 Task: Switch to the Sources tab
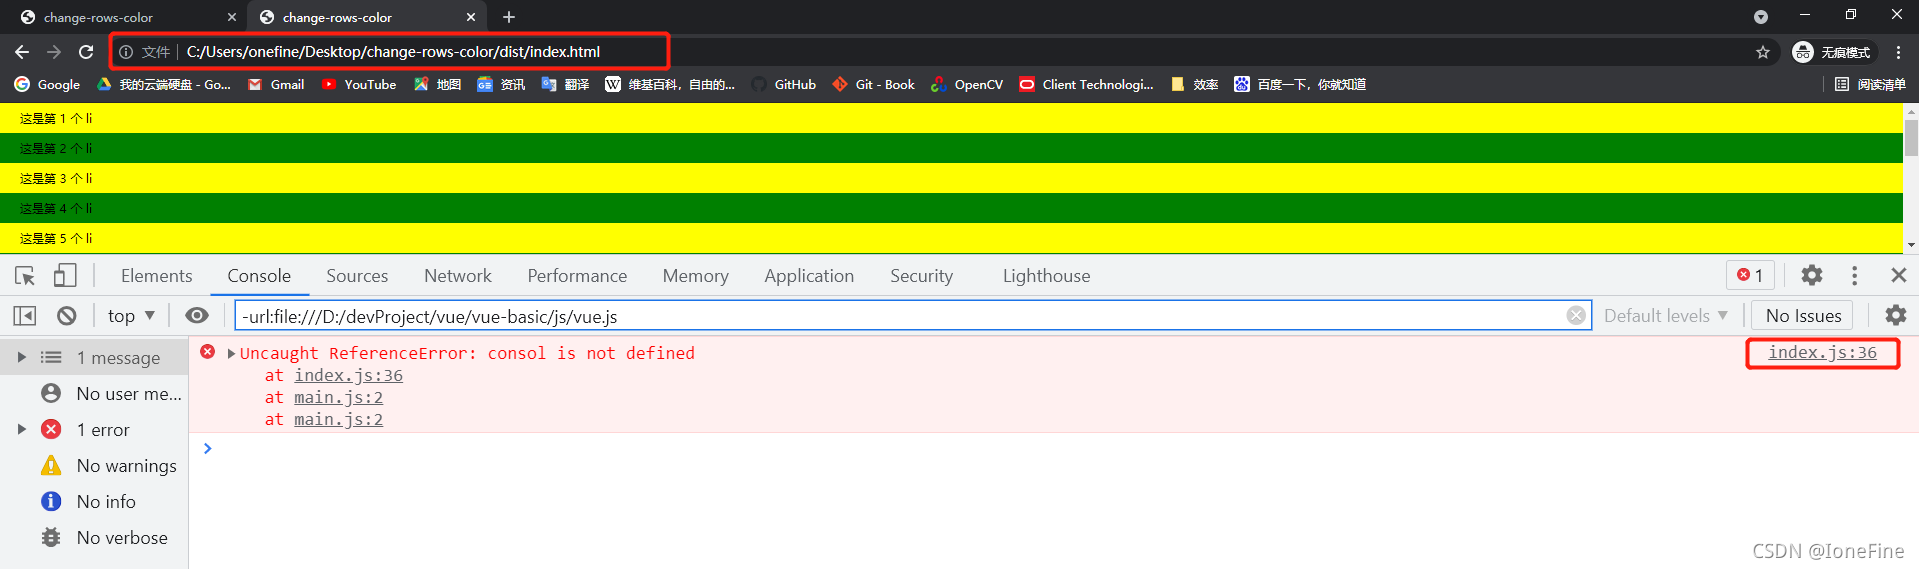[x=357, y=276]
